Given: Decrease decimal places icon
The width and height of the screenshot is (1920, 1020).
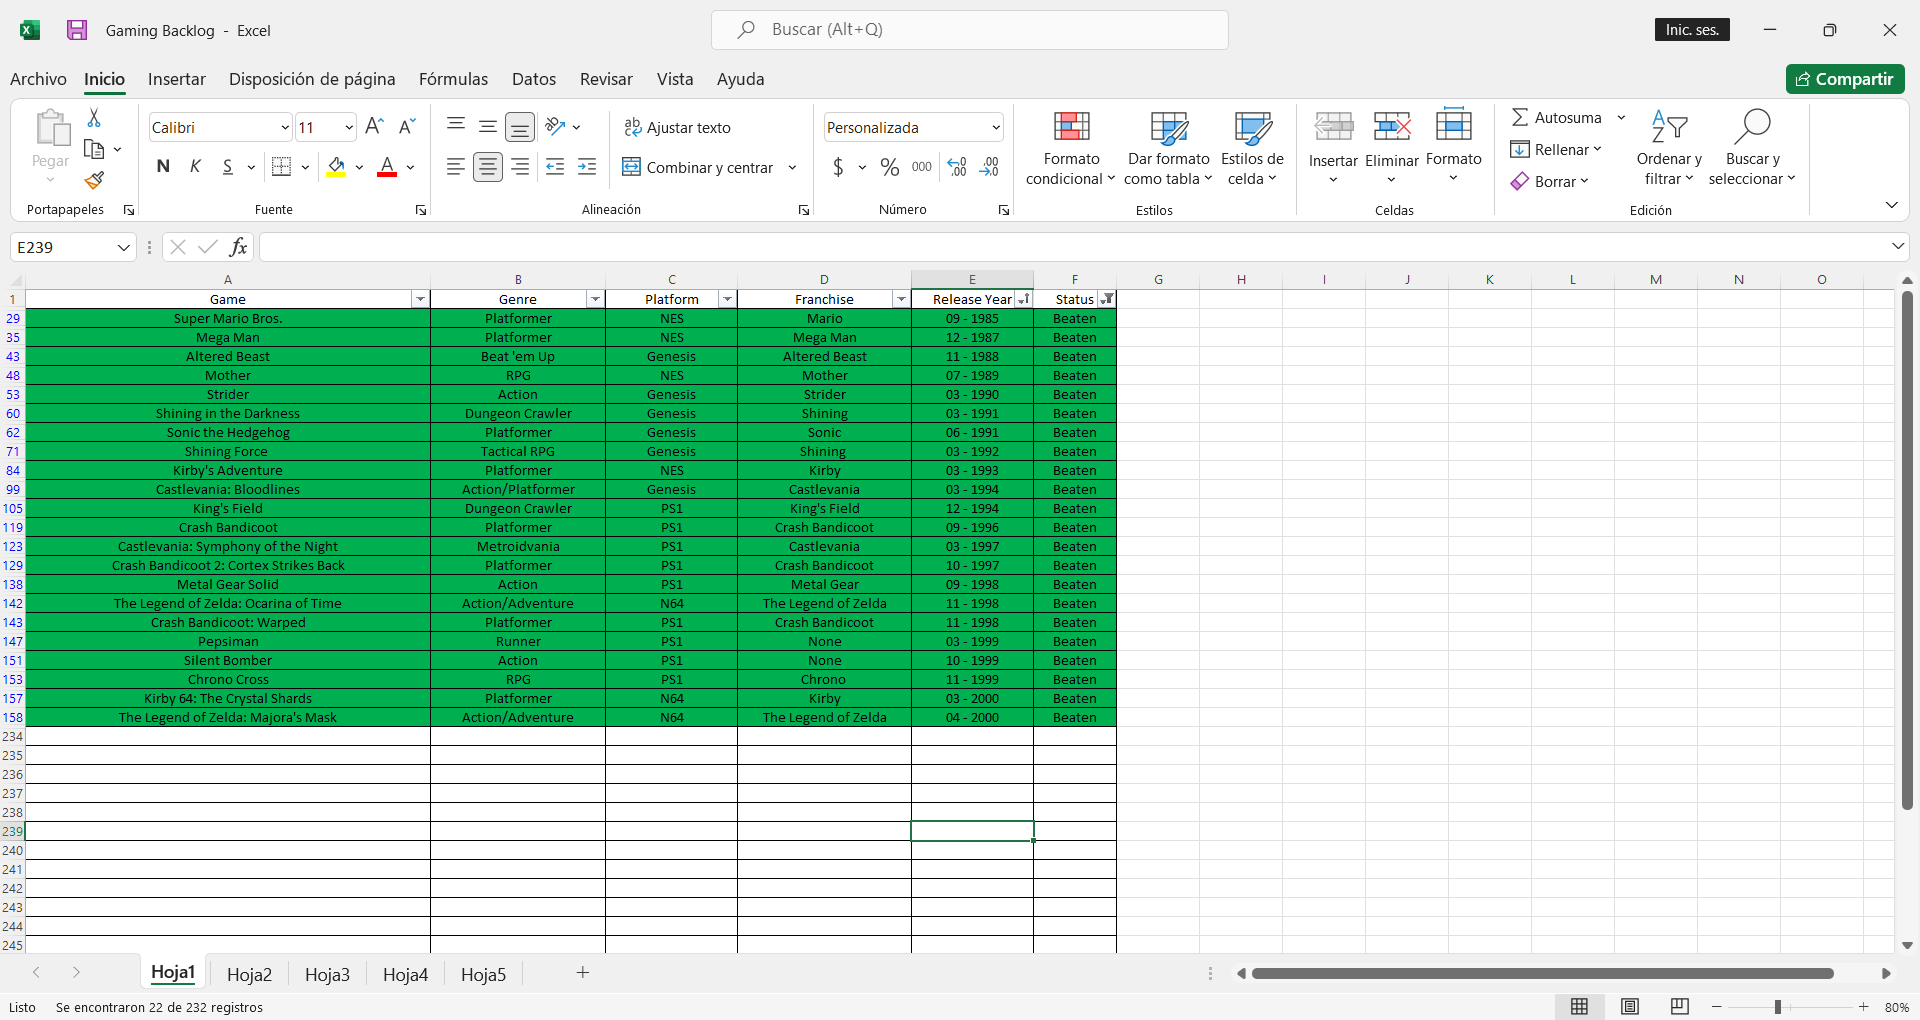Looking at the screenshot, I should (989, 167).
